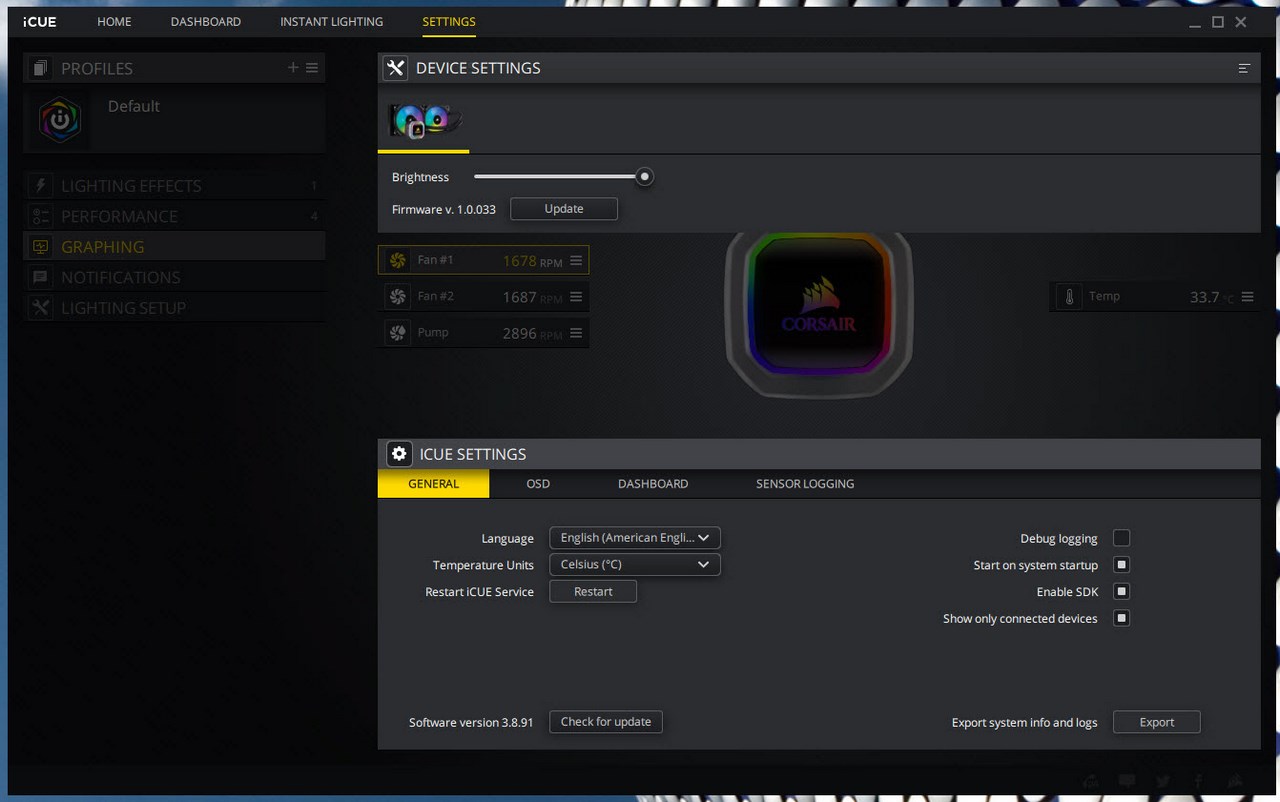The height and width of the screenshot is (802, 1280).
Task: Open Temp sensor options menu
Action: click(x=1247, y=297)
